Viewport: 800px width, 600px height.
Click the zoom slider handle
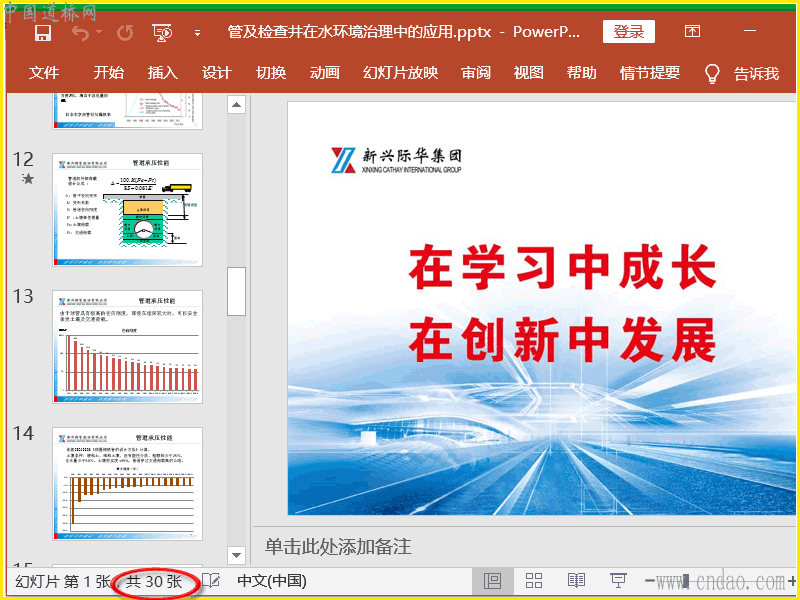coord(686,581)
